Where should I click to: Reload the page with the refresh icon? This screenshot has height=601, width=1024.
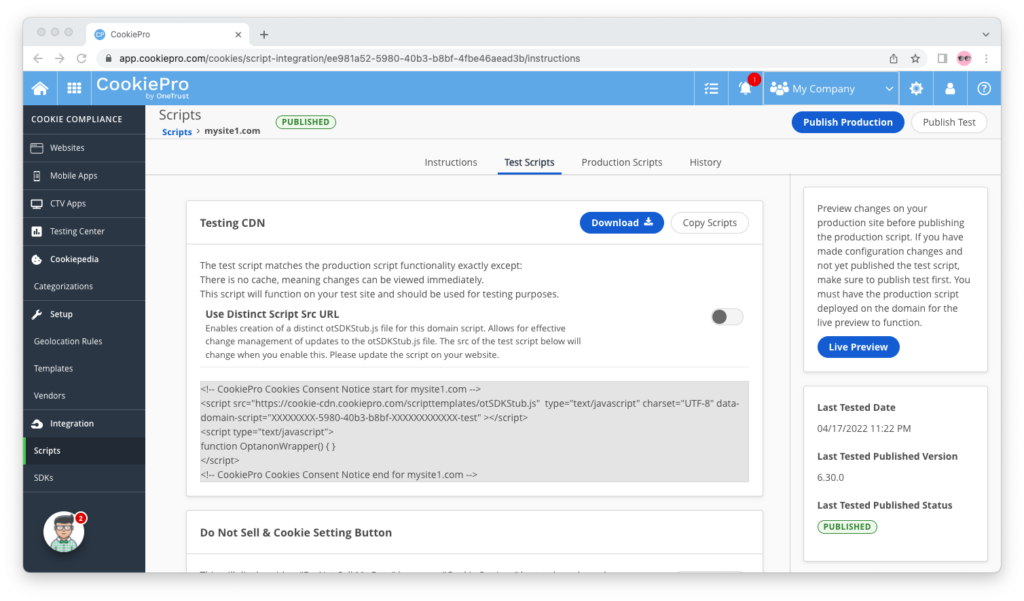click(x=82, y=58)
